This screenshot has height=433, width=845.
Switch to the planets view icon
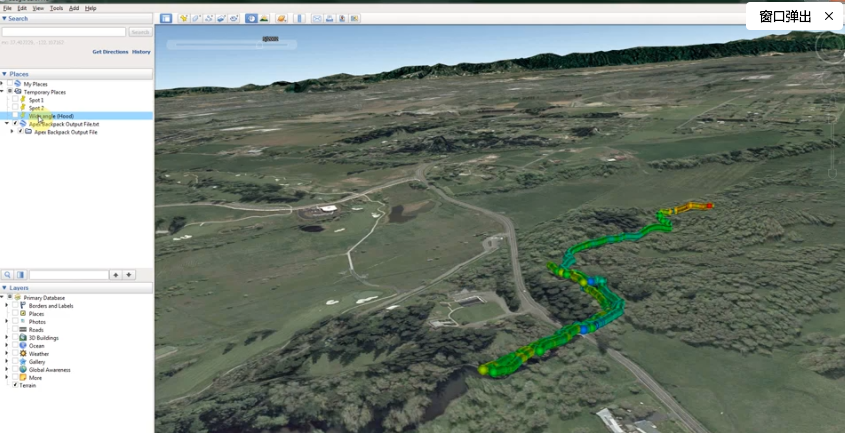(x=283, y=18)
